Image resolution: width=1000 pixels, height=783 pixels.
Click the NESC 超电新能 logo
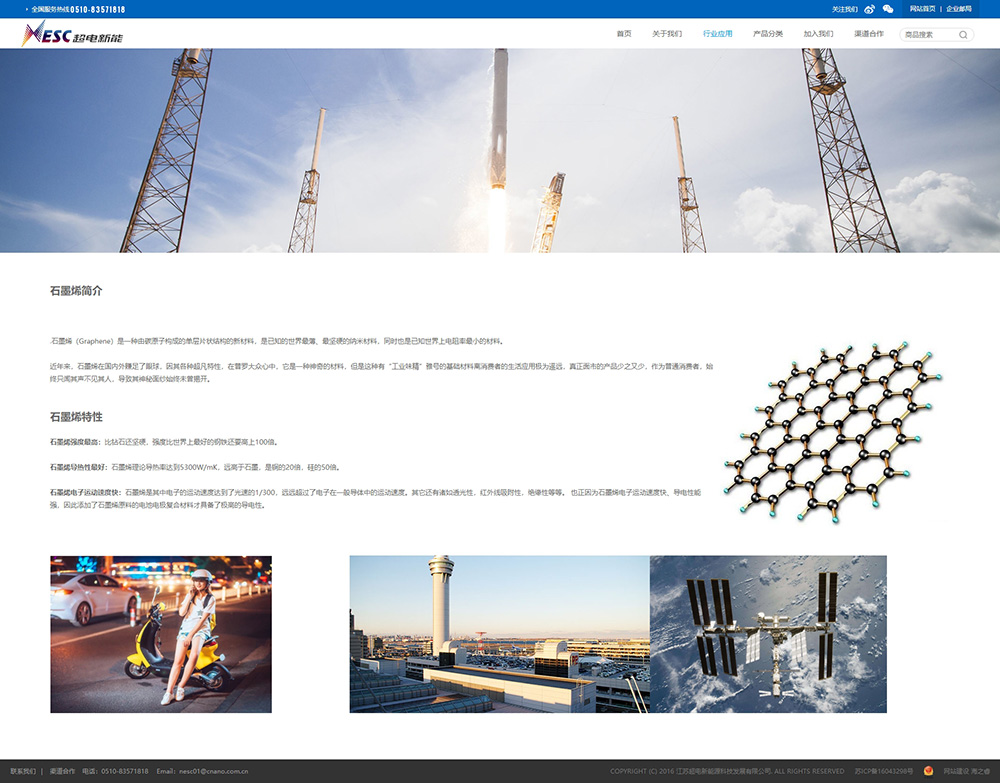pos(72,34)
